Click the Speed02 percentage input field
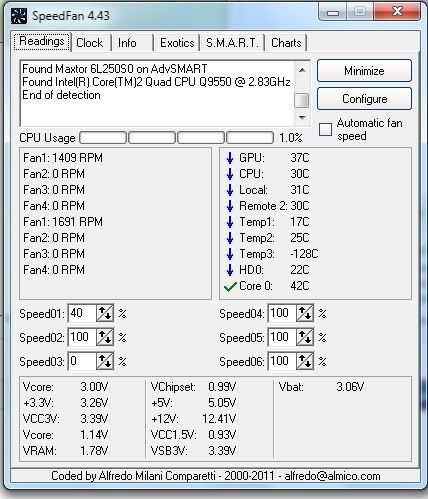 (x=82, y=337)
